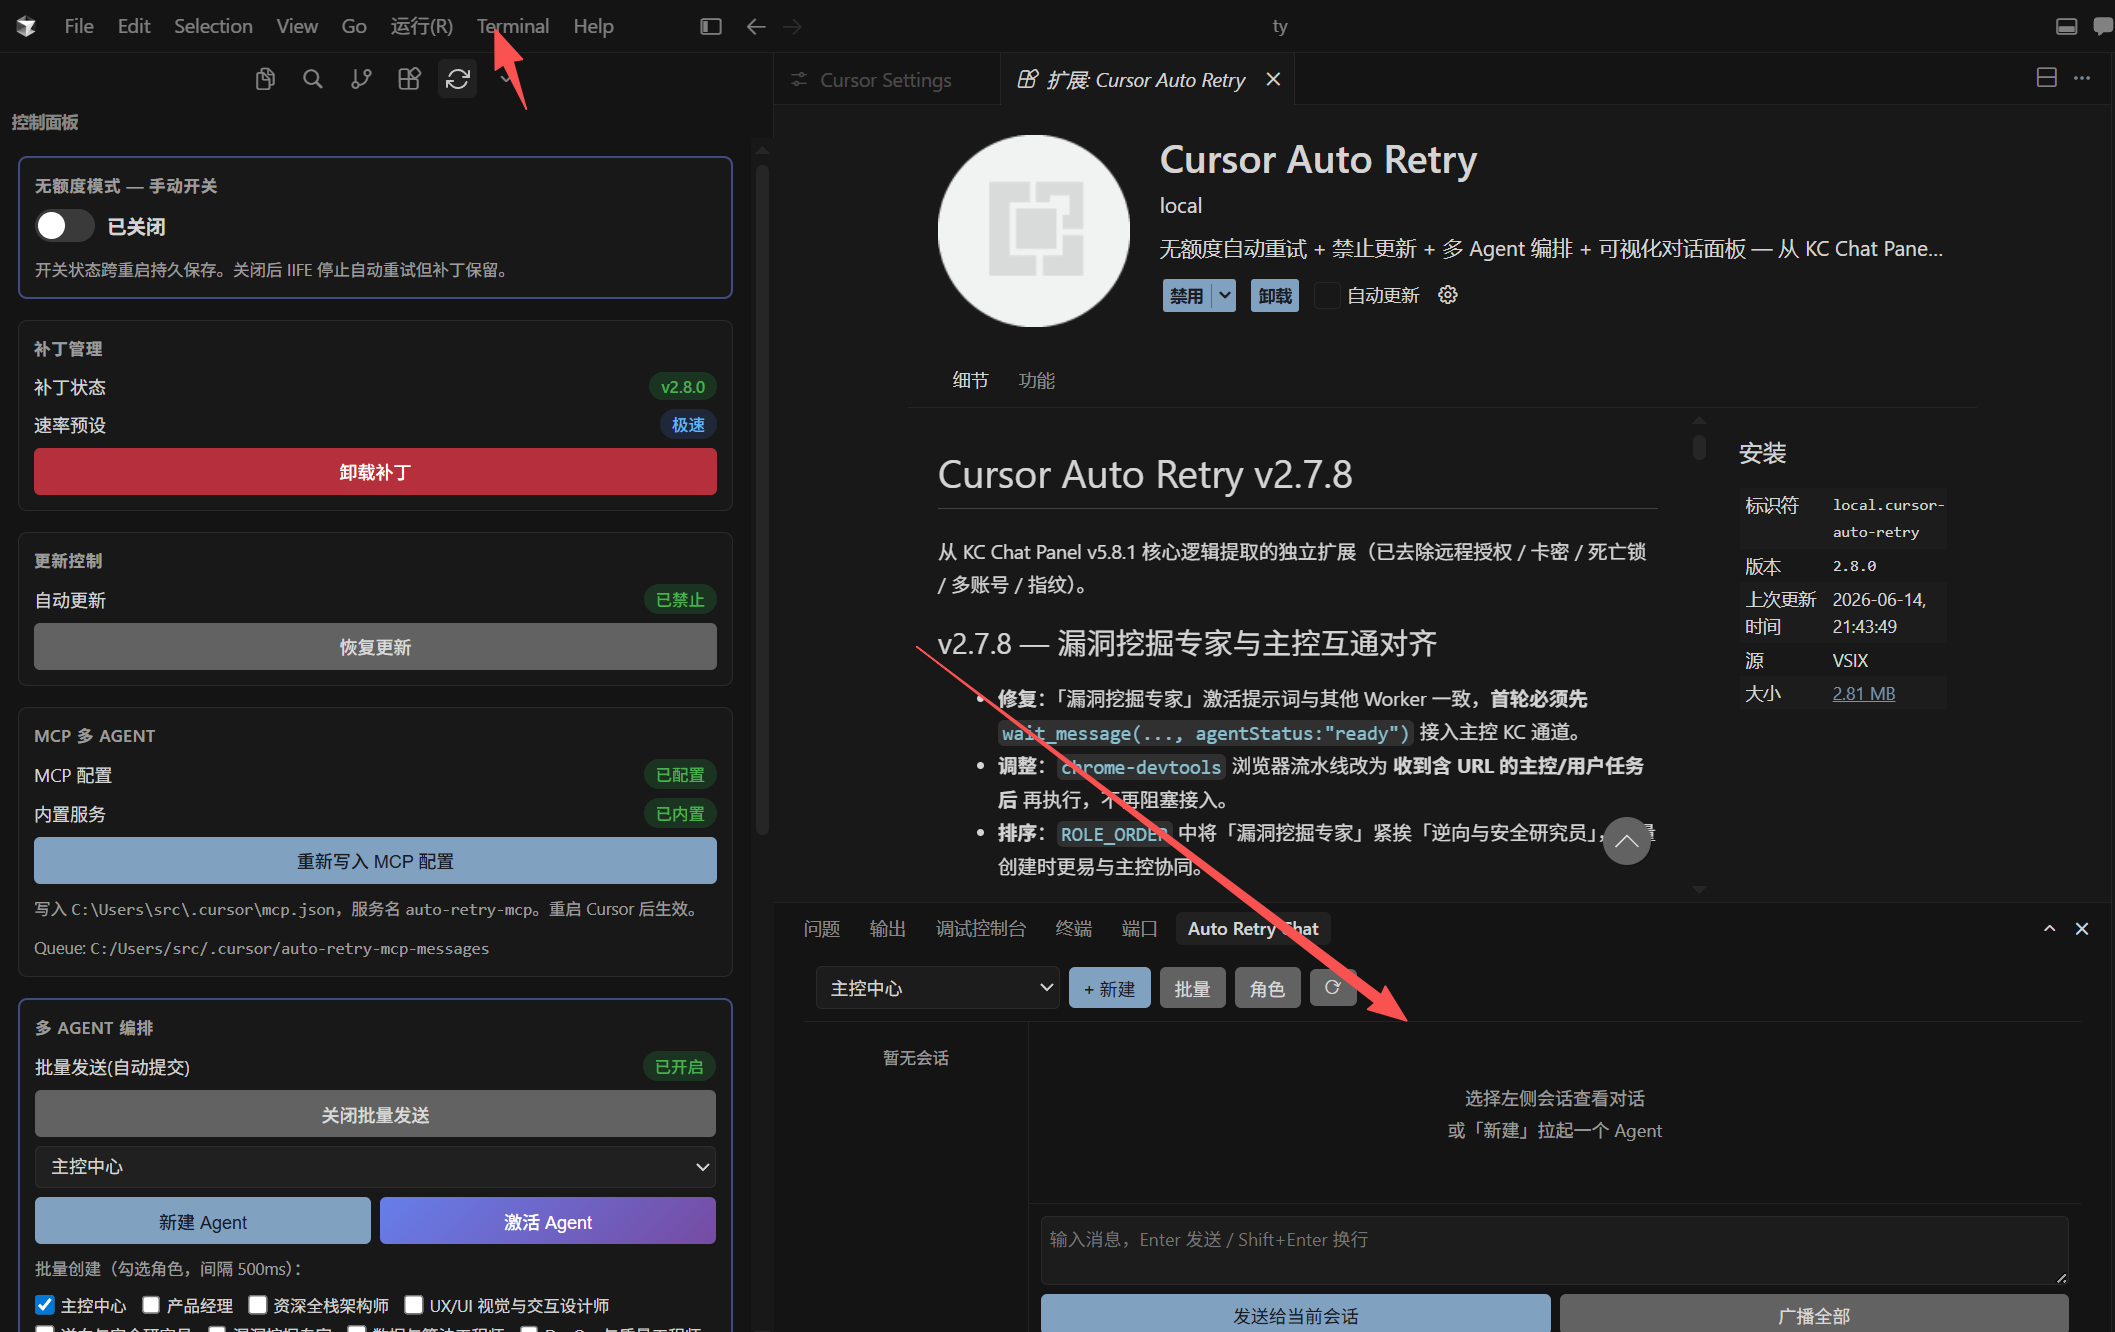
Task: Select the 细节 tab
Action: tap(970, 380)
